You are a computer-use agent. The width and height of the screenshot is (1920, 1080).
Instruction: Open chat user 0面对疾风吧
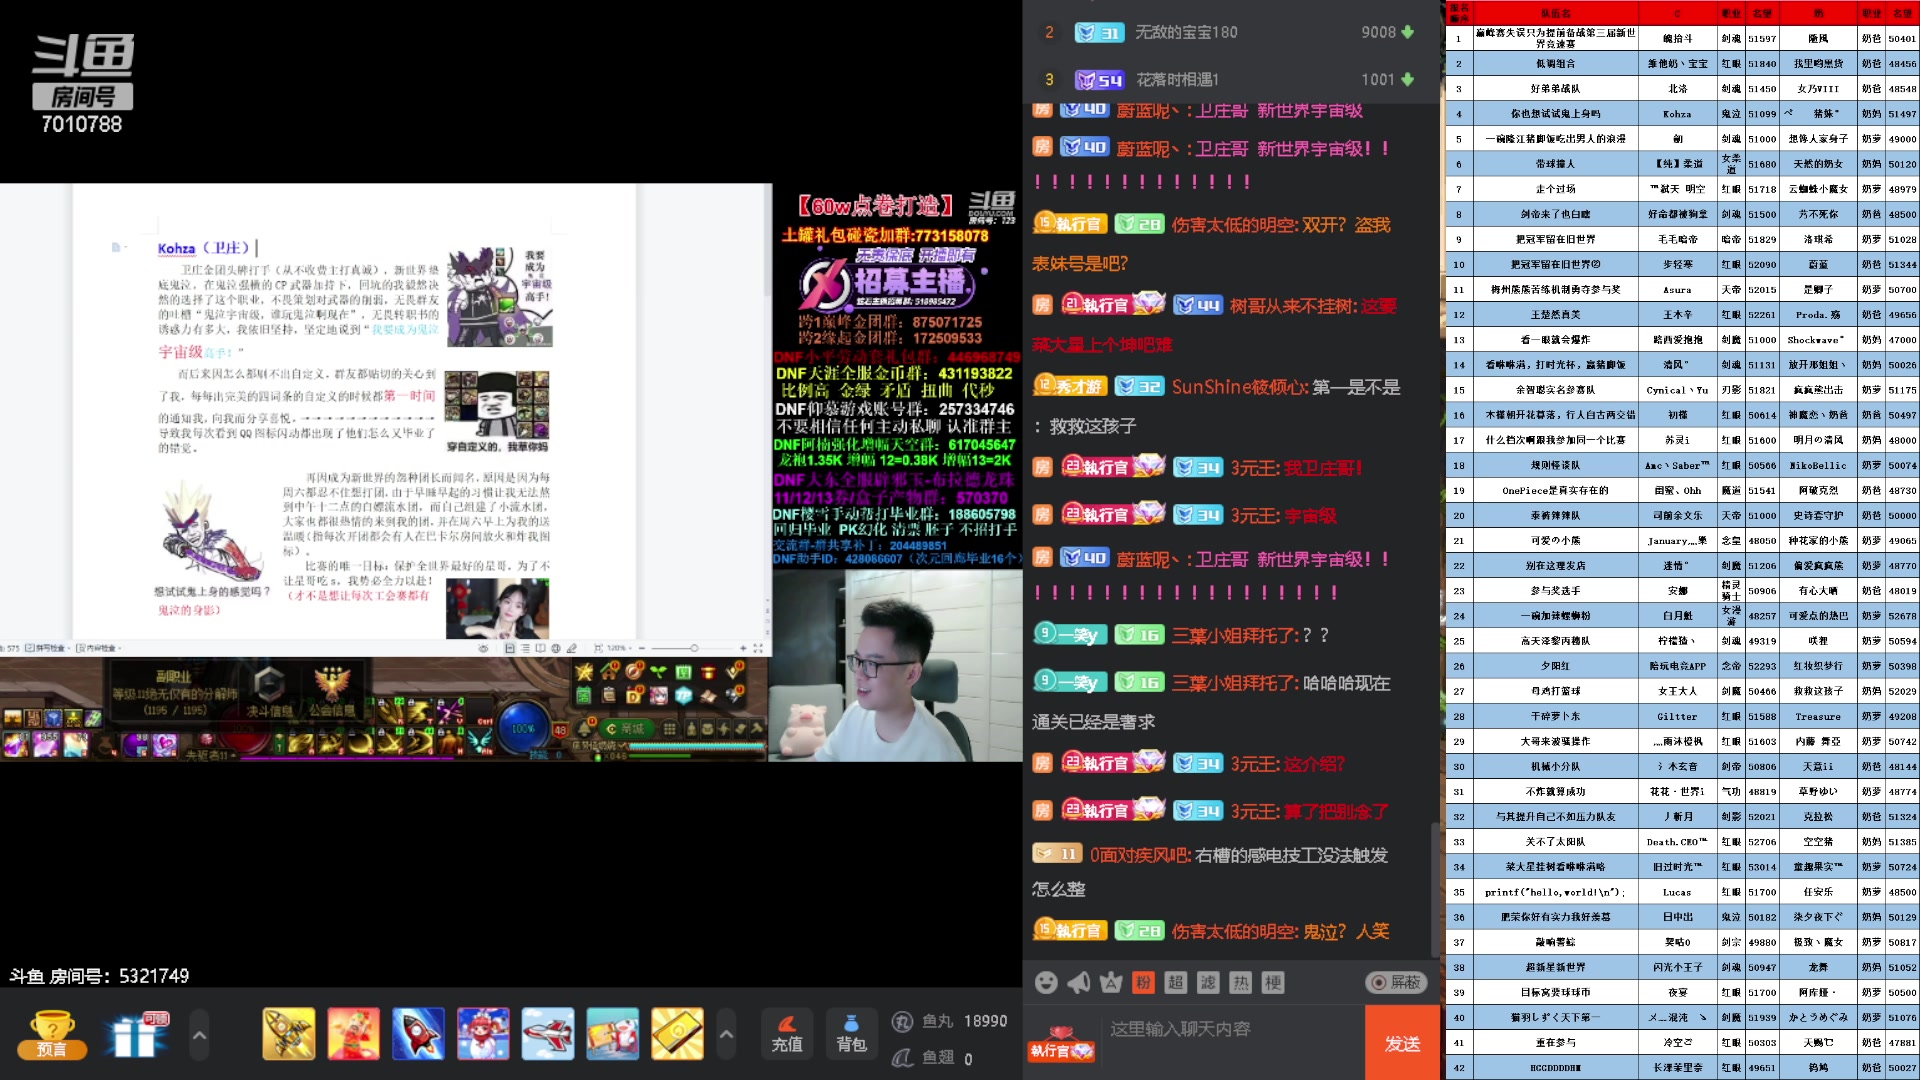click(x=1139, y=855)
